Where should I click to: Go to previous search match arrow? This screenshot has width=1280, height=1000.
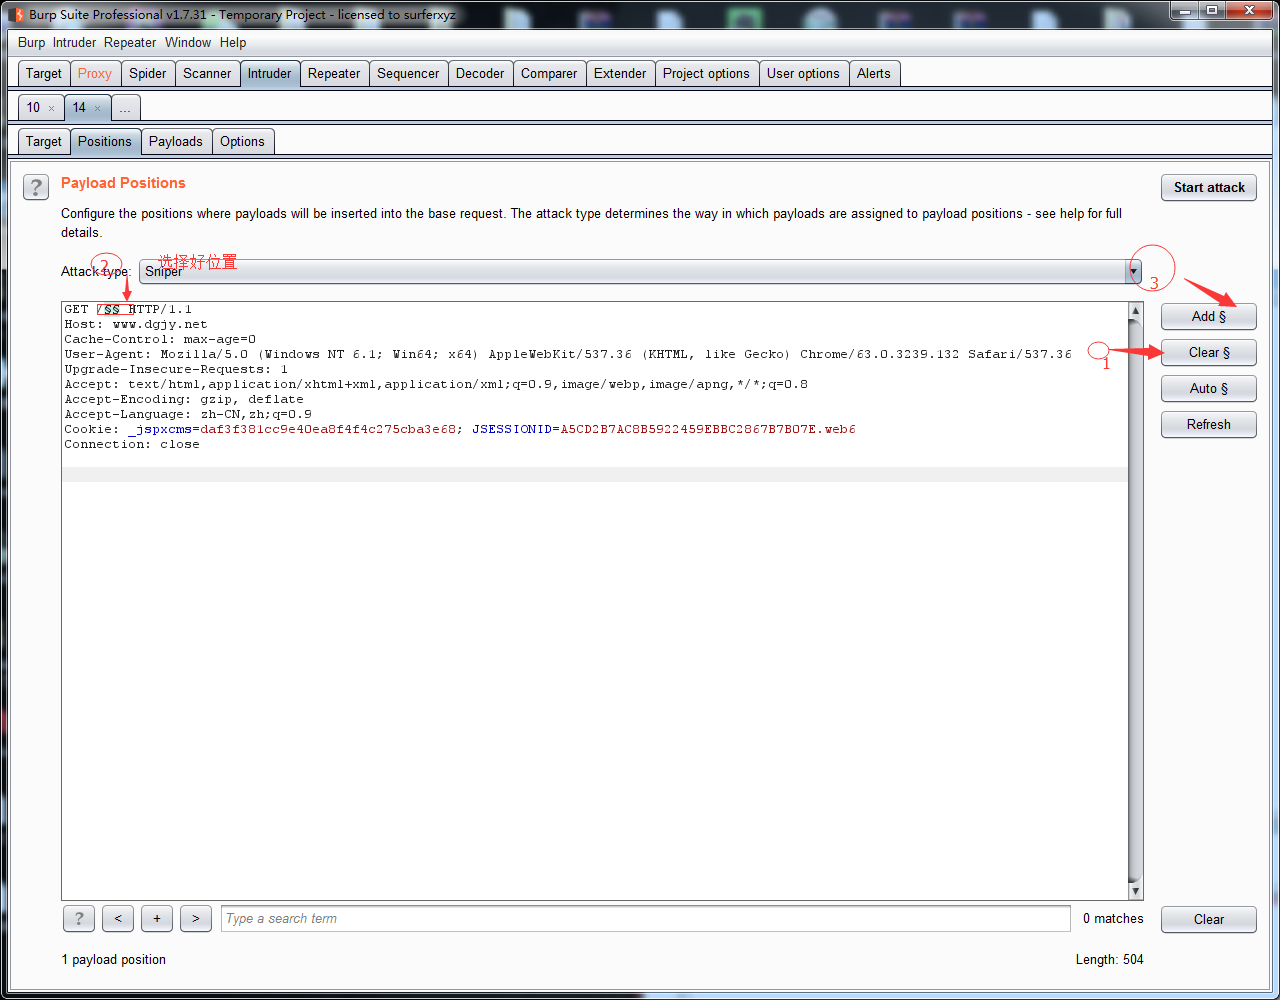(x=118, y=919)
